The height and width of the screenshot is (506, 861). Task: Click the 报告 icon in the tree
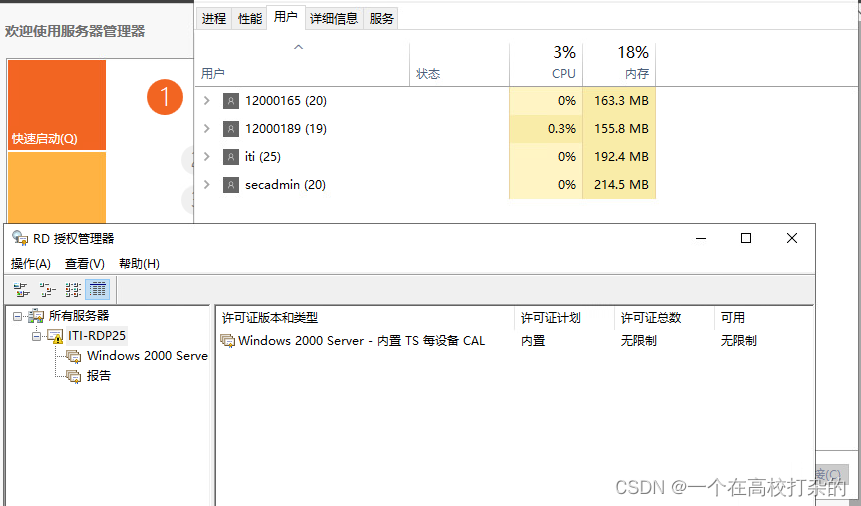pyautogui.click(x=74, y=376)
